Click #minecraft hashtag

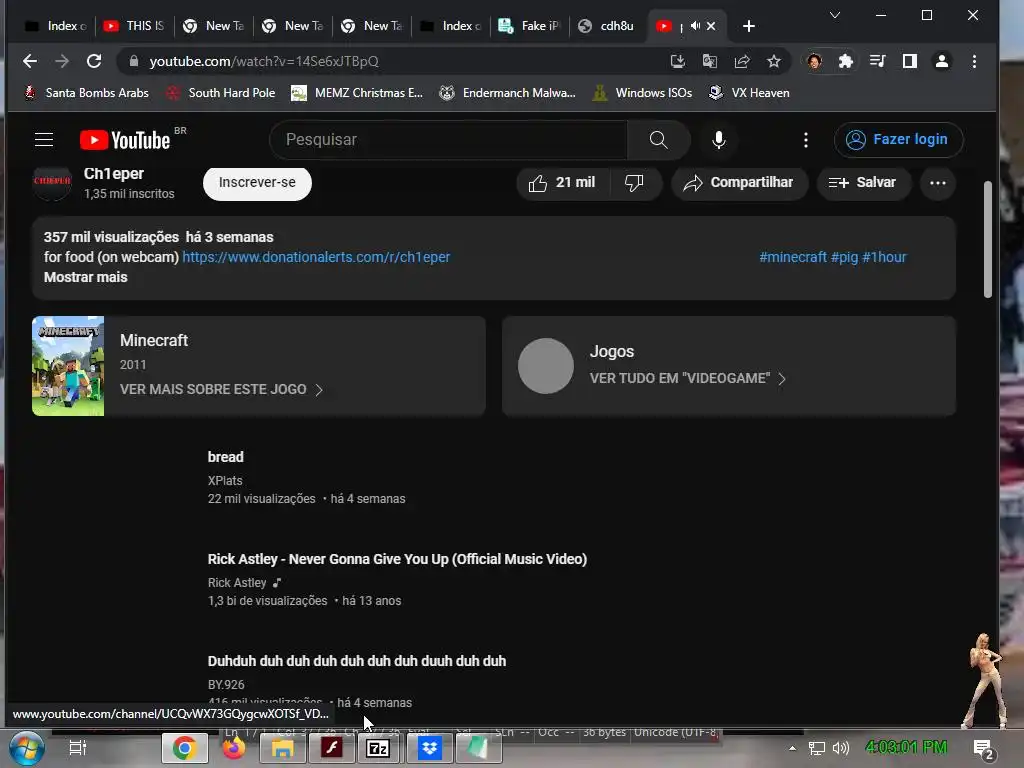click(x=793, y=257)
